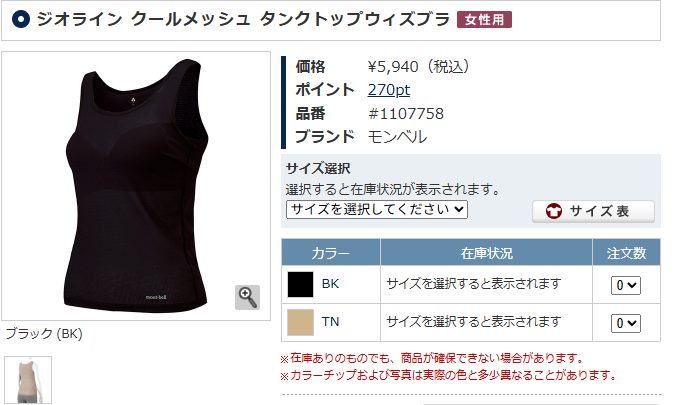Open the BK order quantity dropdown

pos(626,285)
